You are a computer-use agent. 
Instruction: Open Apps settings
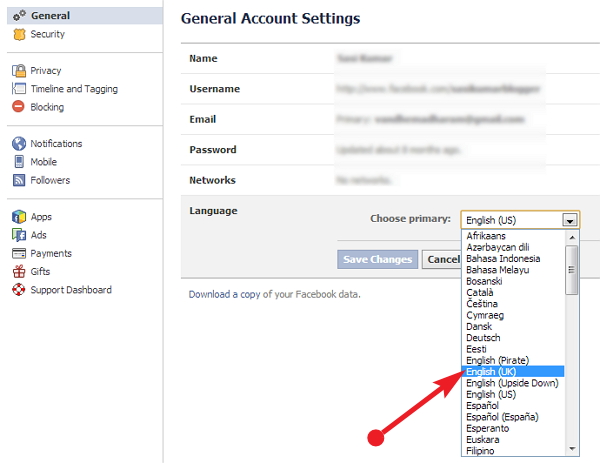point(41,217)
